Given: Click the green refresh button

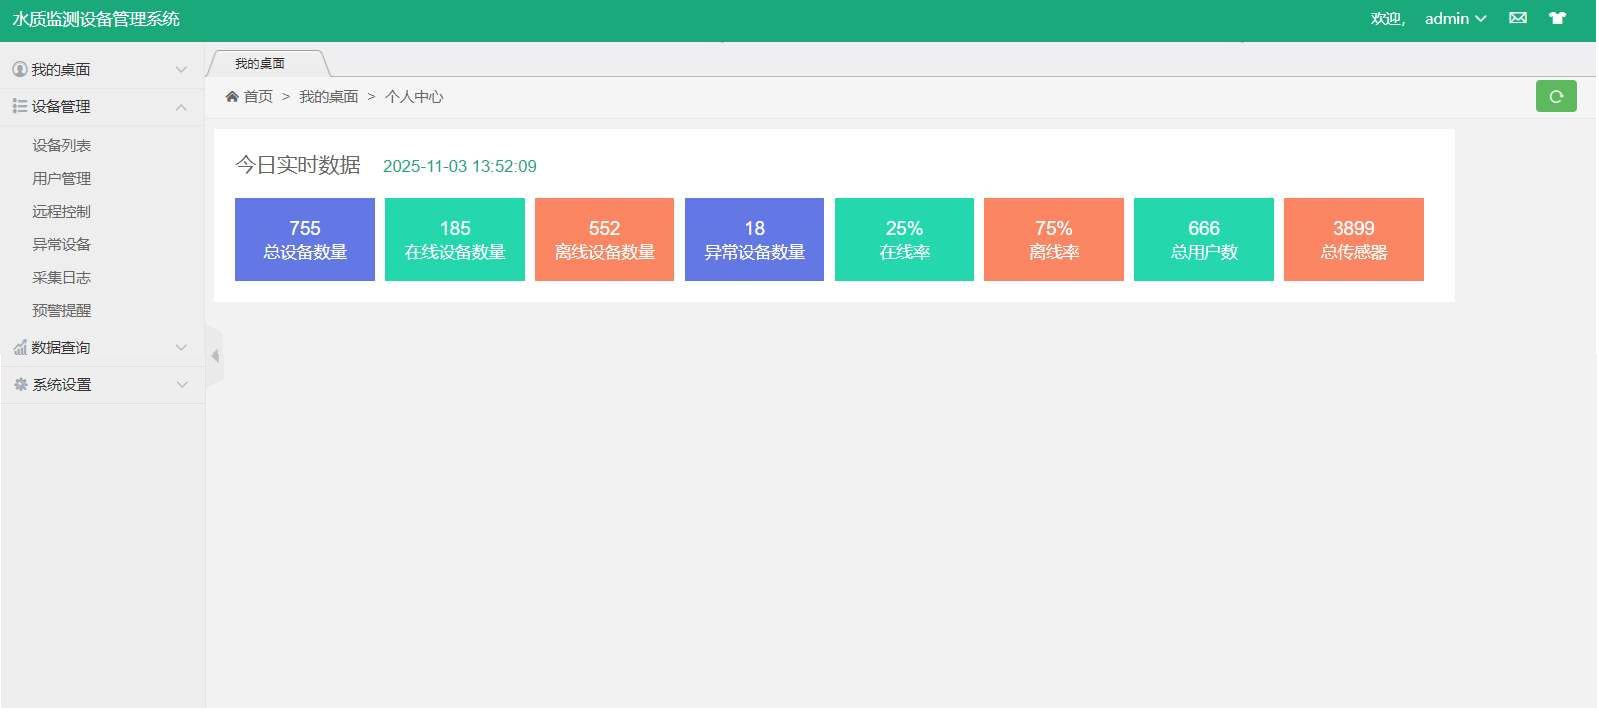Looking at the screenshot, I should pyautogui.click(x=1555, y=96).
